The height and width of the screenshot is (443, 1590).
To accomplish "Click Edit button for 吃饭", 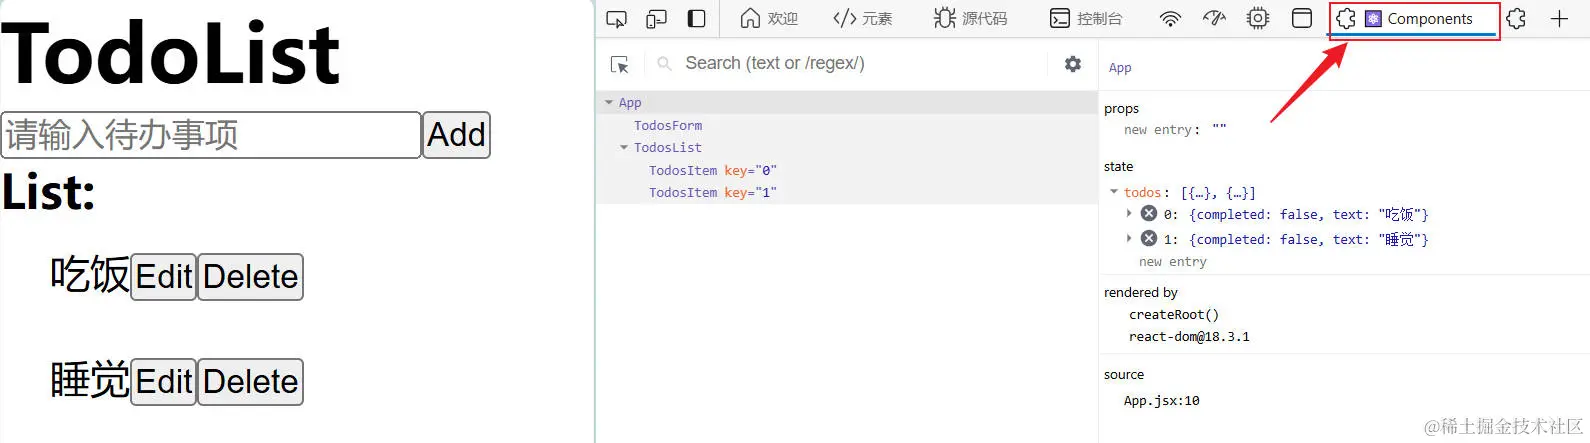I will 163,277.
